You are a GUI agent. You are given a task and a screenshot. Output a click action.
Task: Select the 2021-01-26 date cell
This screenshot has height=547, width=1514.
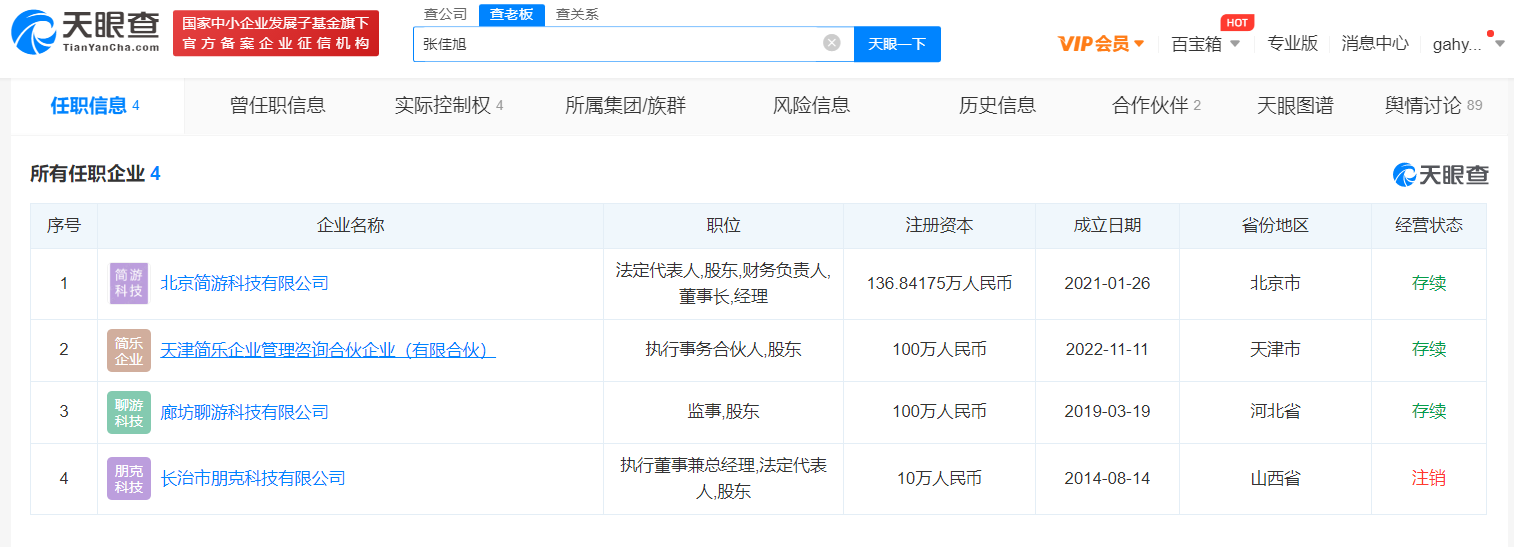click(x=1107, y=284)
